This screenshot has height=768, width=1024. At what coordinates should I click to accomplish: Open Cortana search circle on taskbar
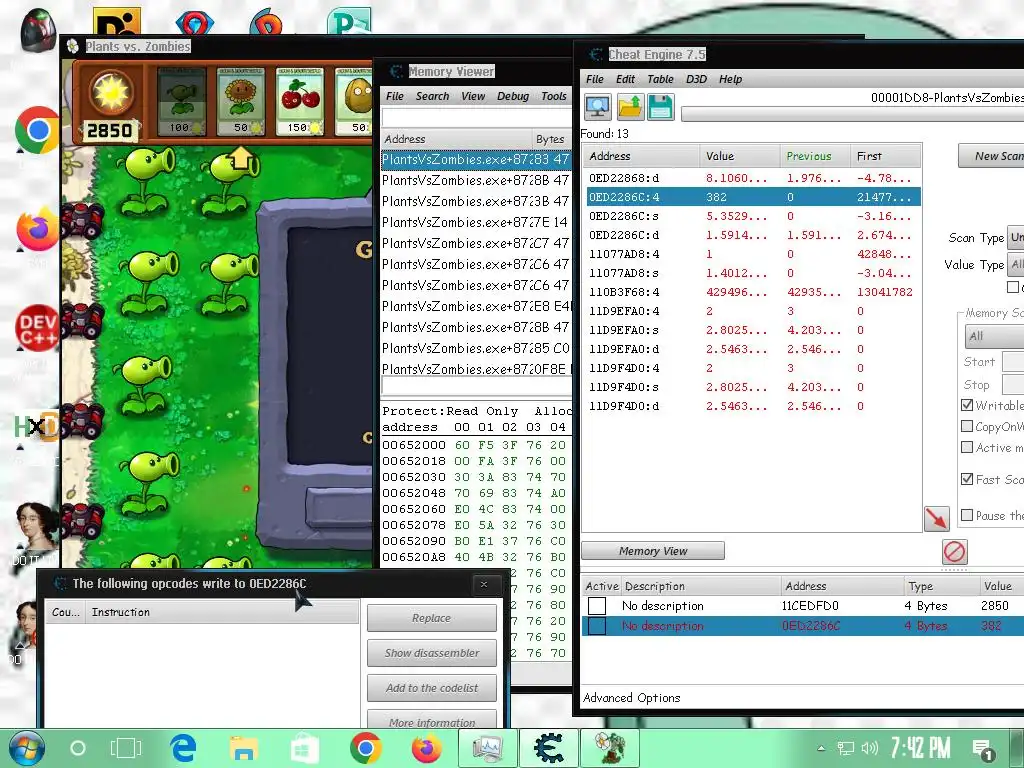(78, 748)
